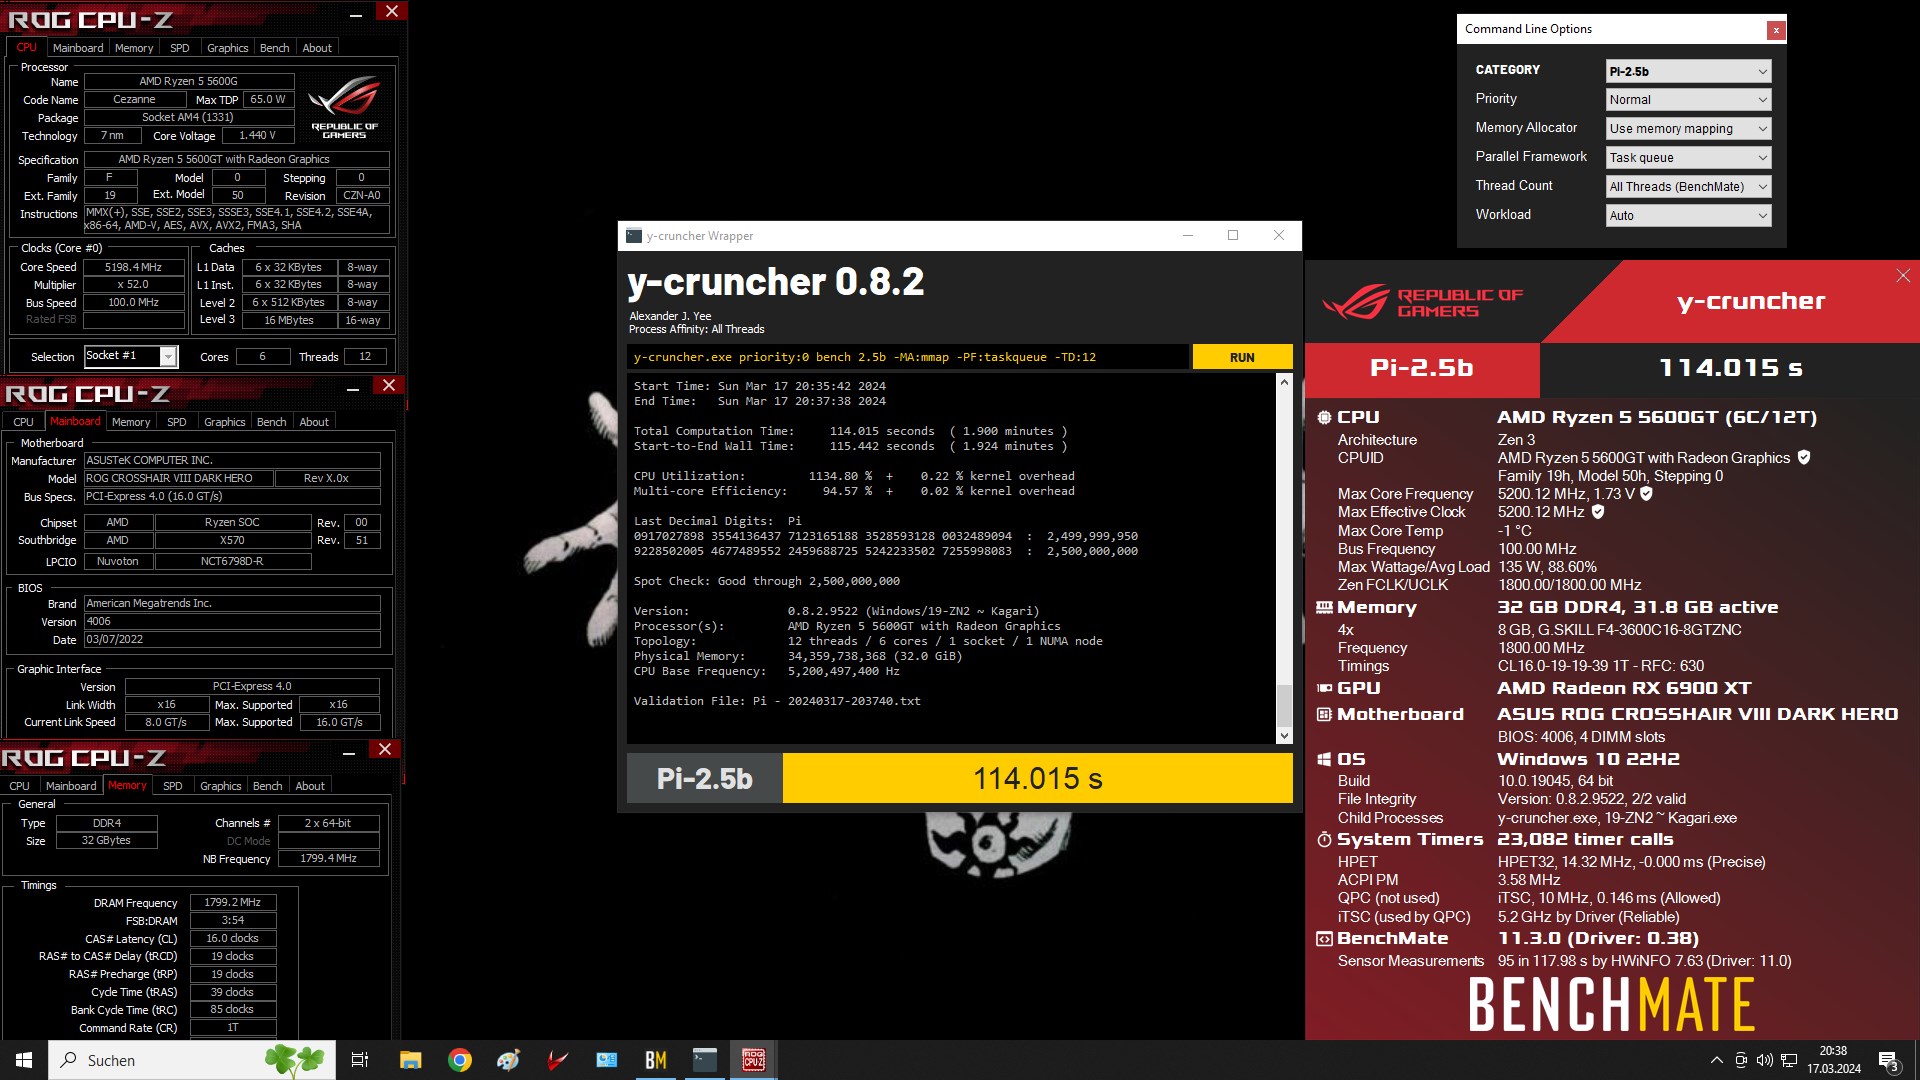Click the ROG eye logo in CPU-Z CPU tab
This screenshot has height=1080, width=1920.
pos(344,106)
